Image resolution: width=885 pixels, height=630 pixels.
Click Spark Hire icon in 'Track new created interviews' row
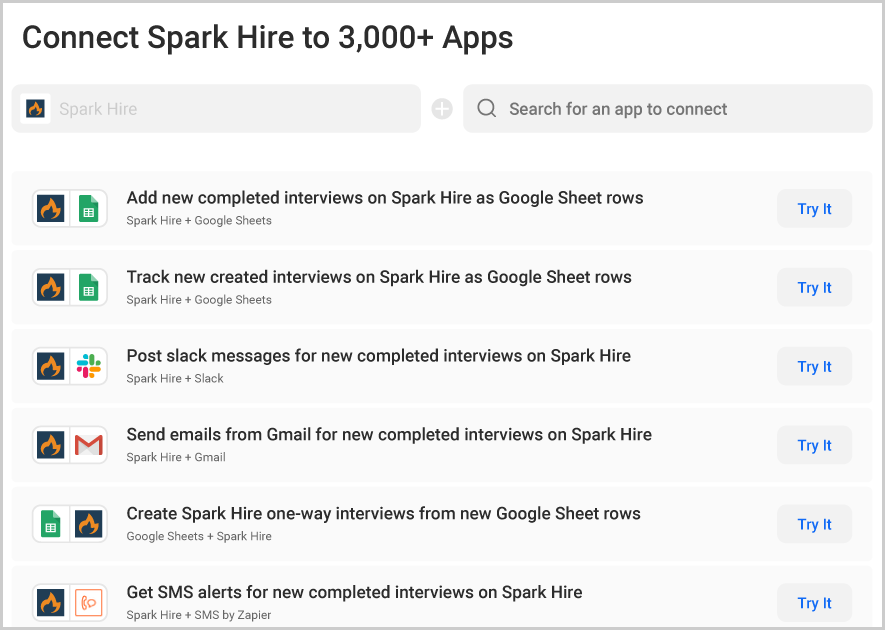(51, 287)
